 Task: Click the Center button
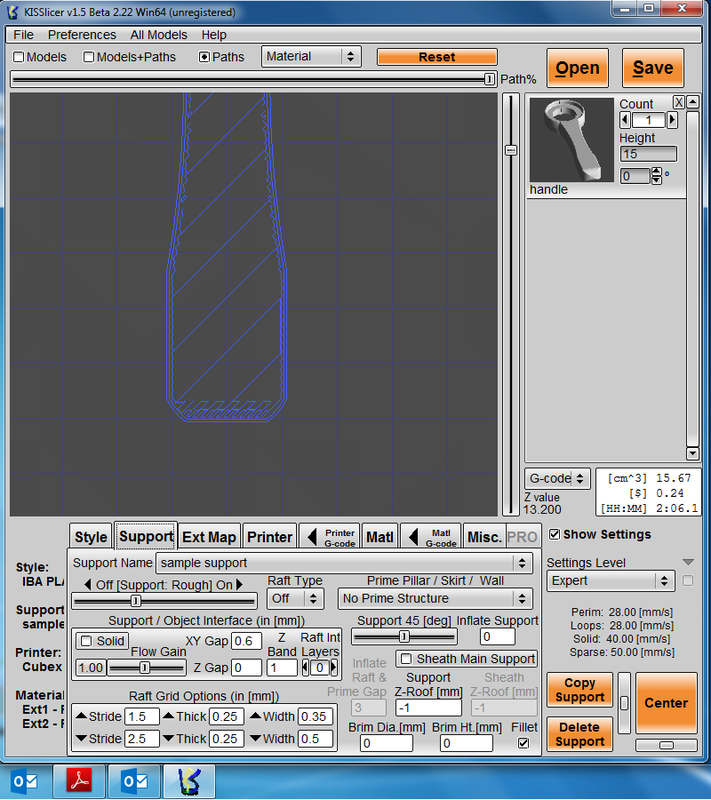666,703
